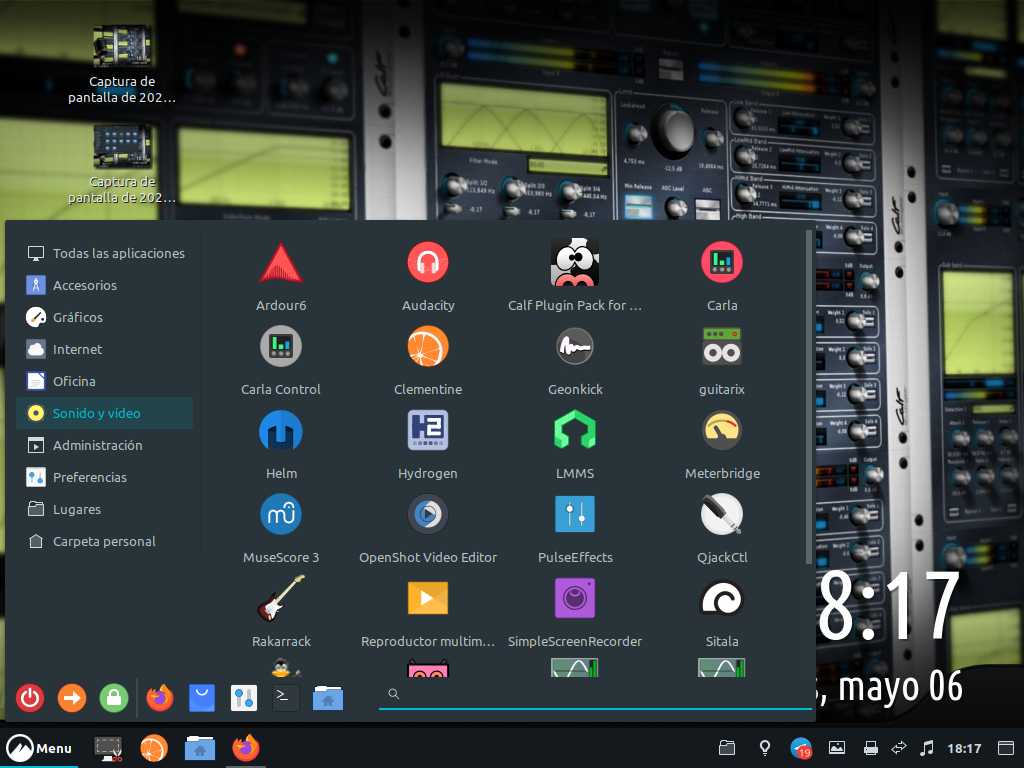Open LMMS music production app

[575, 432]
